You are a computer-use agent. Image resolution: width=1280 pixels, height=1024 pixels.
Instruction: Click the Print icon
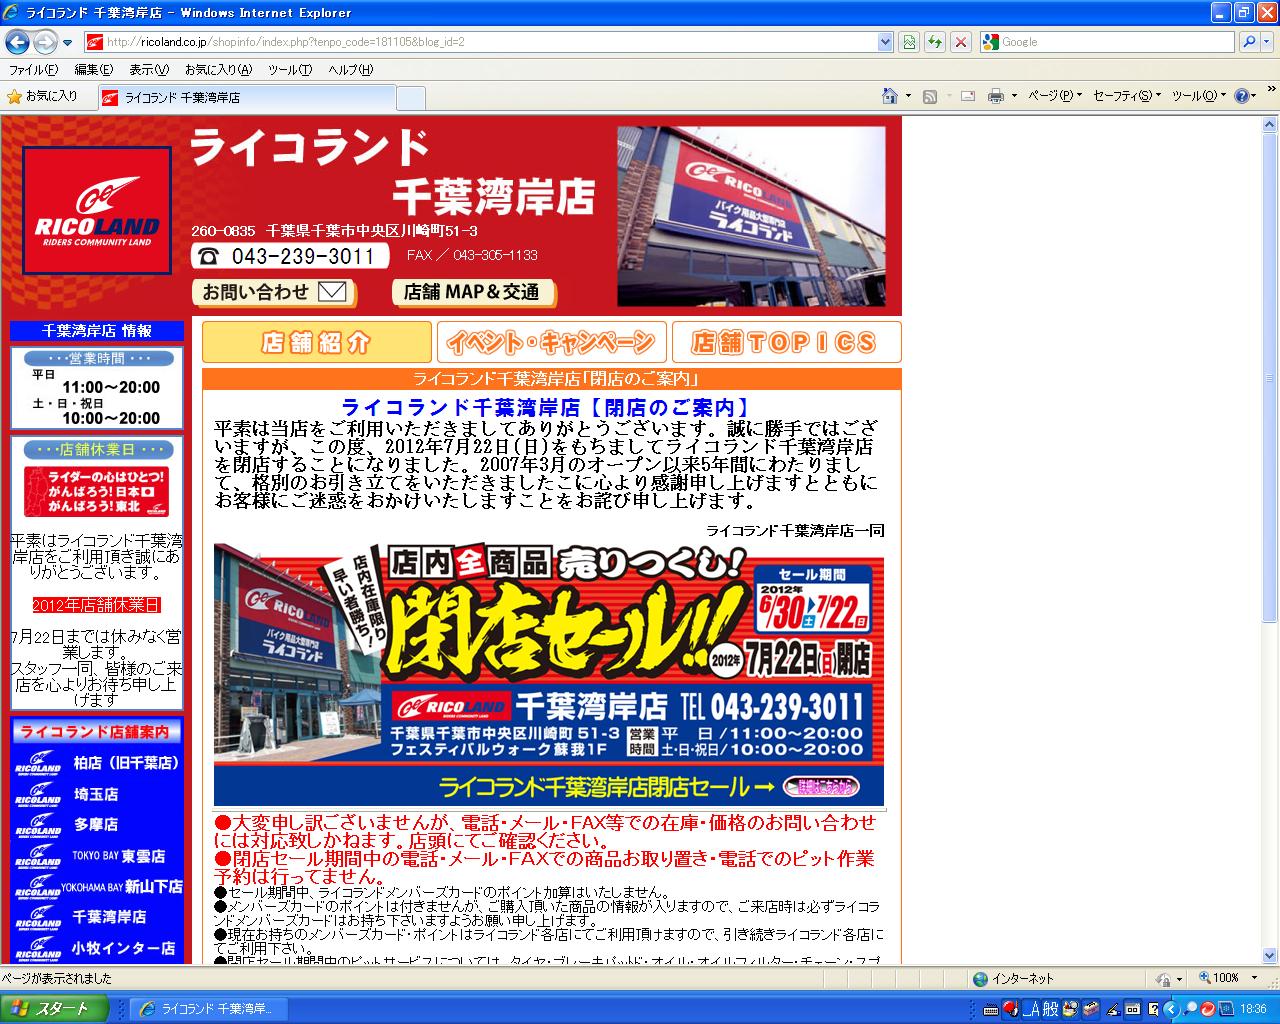(x=996, y=96)
